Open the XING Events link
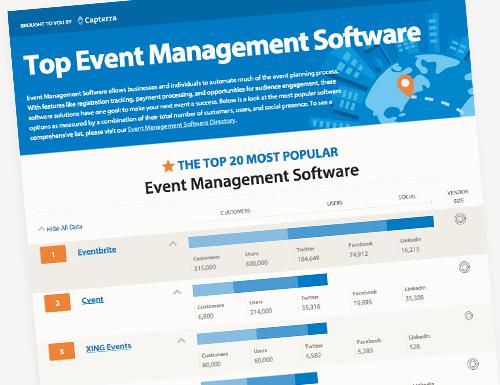This screenshot has height=385, width=500. point(108,348)
